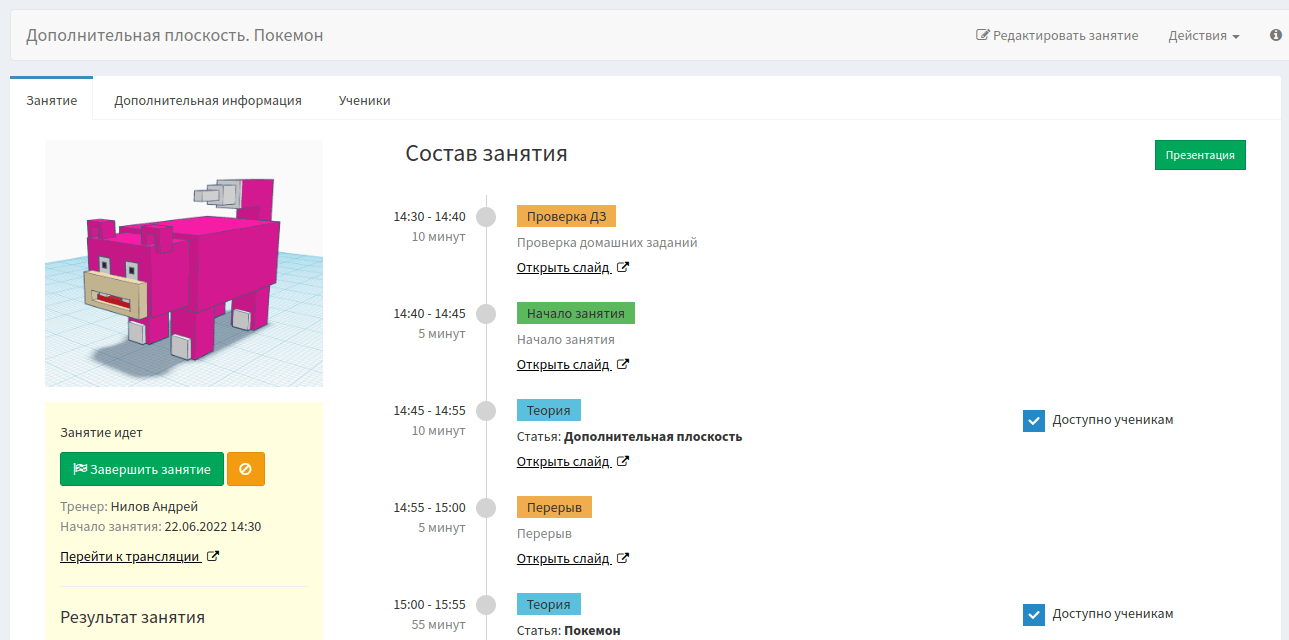1289x640 pixels.
Task: Open the Ученики tab
Action: pyautogui.click(x=364, y=100)
